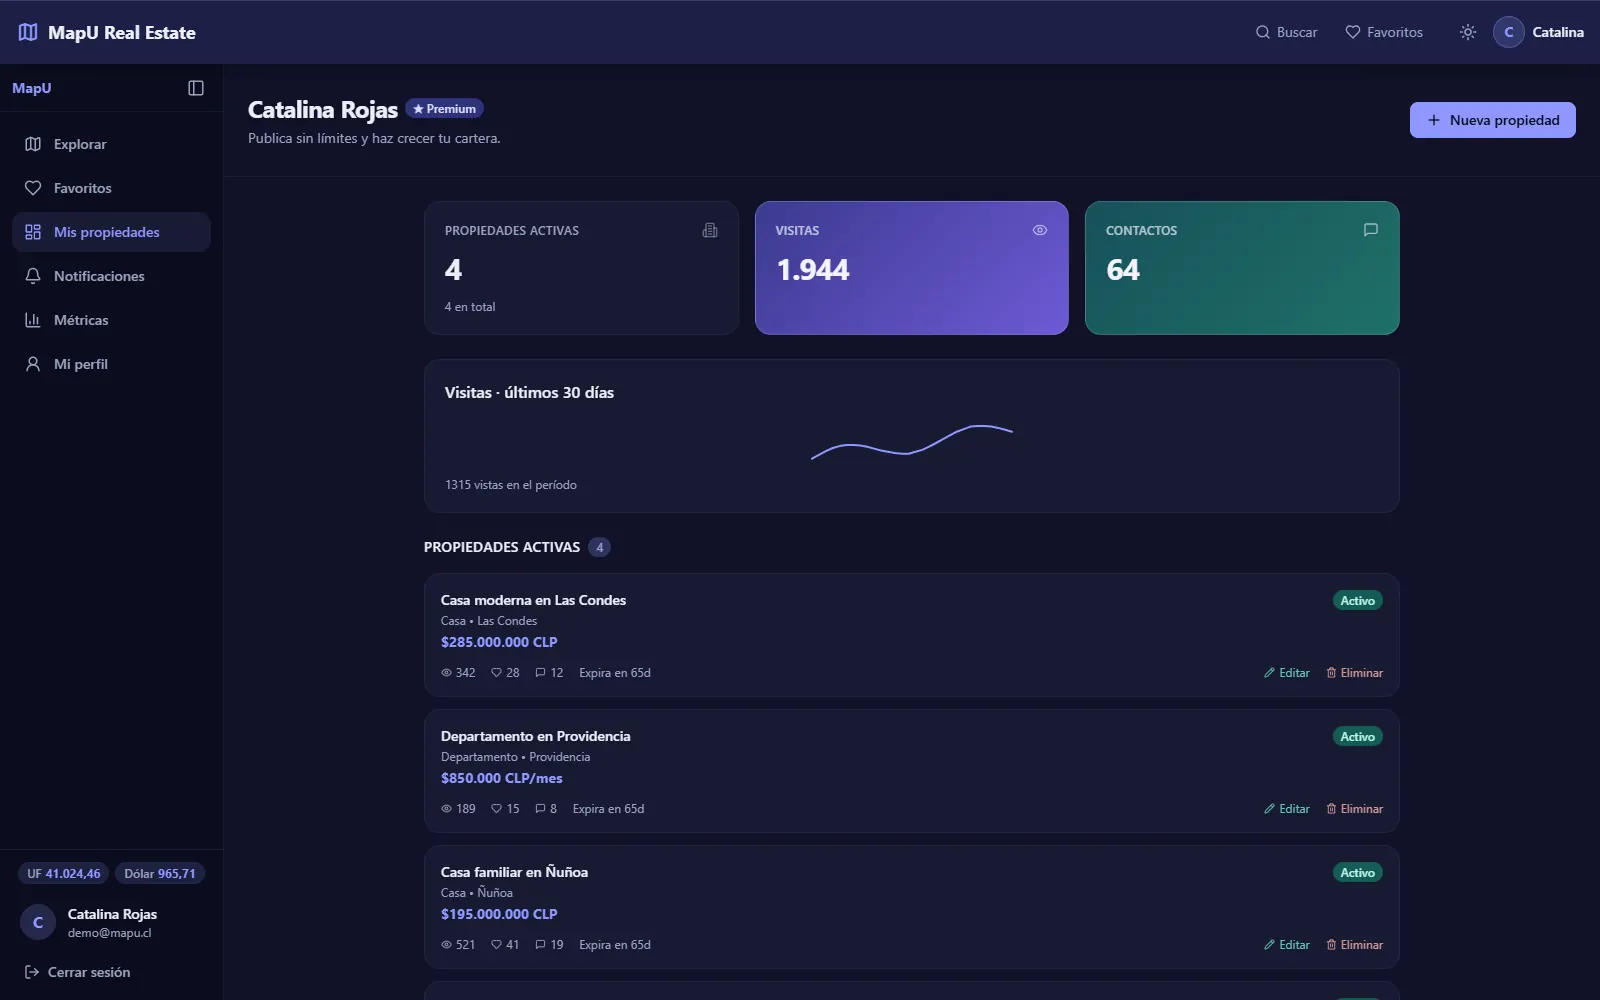Open the Catalina user avatar in the top bar
The image size is (1600, 1000).
point(1509,32)
